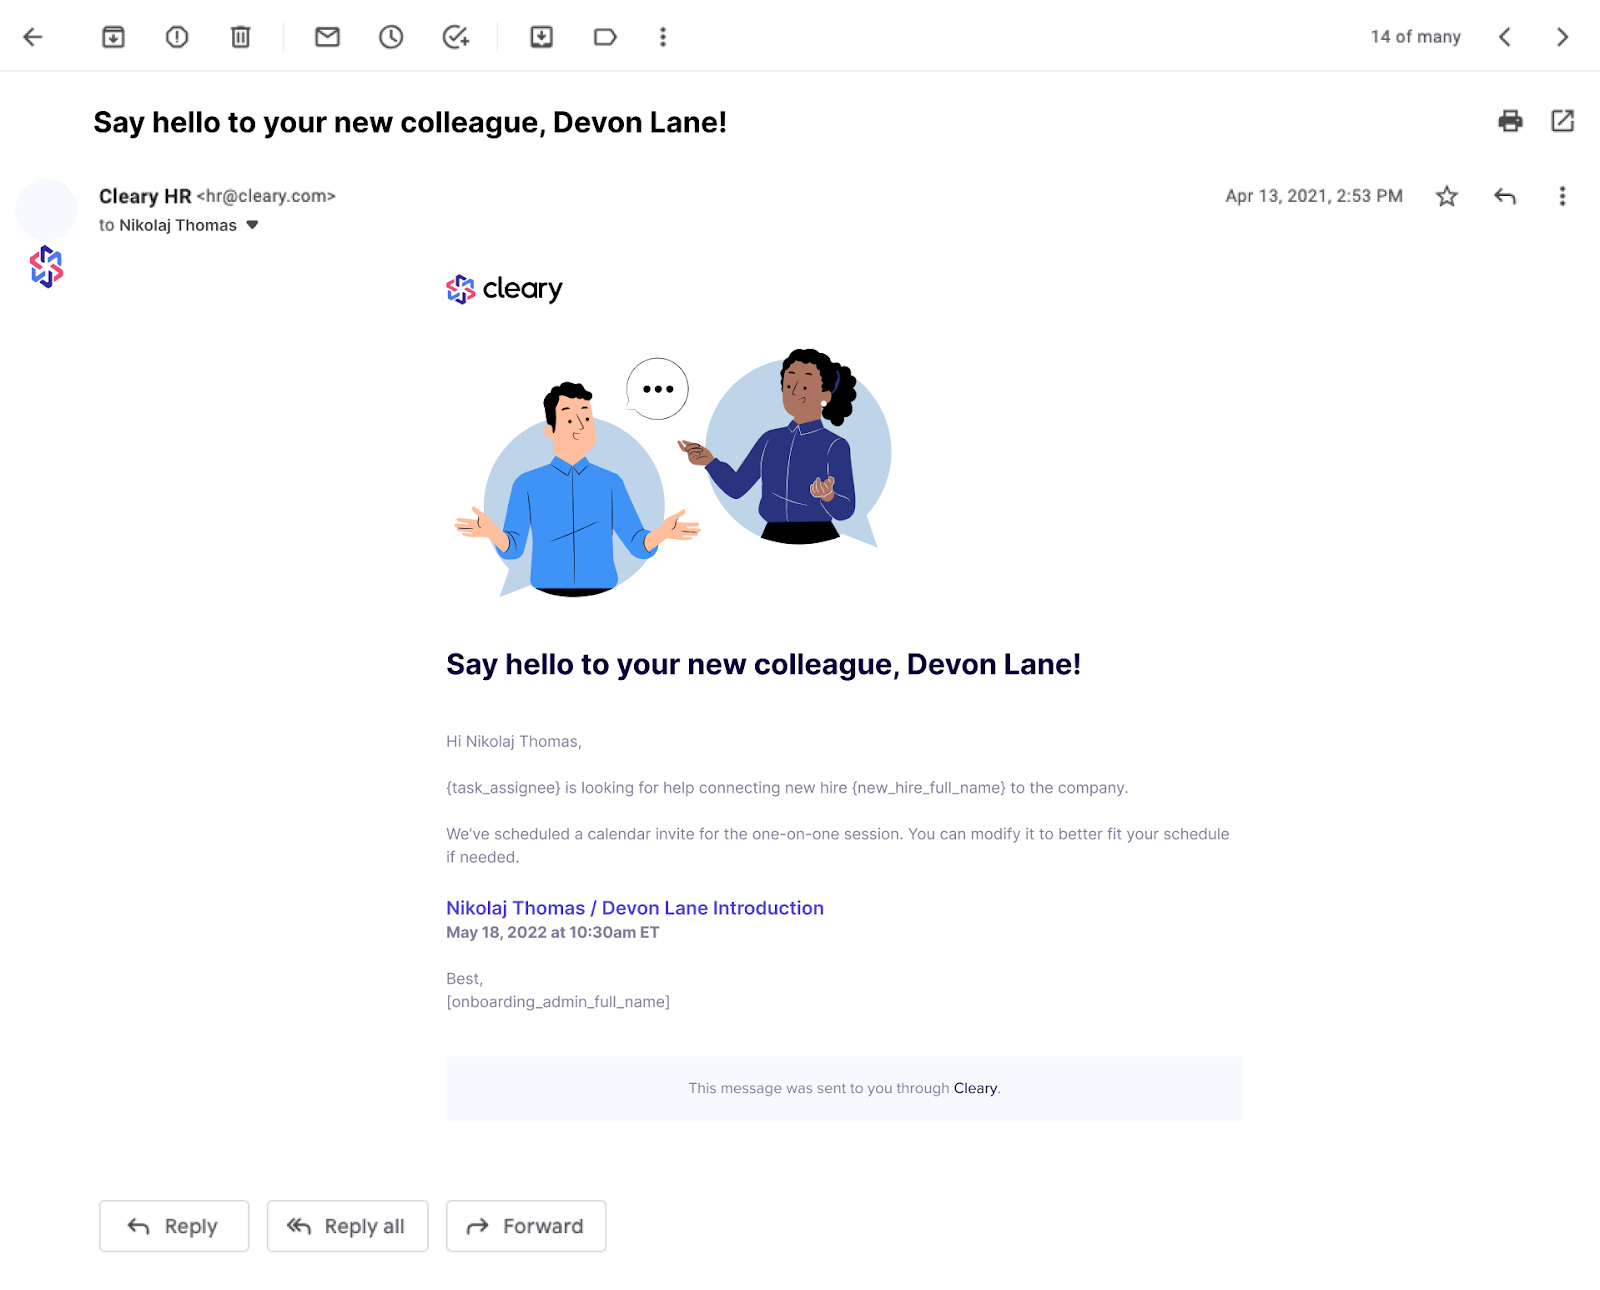Archive this email
This screenshot has height=1290, width=1600.
114,37
